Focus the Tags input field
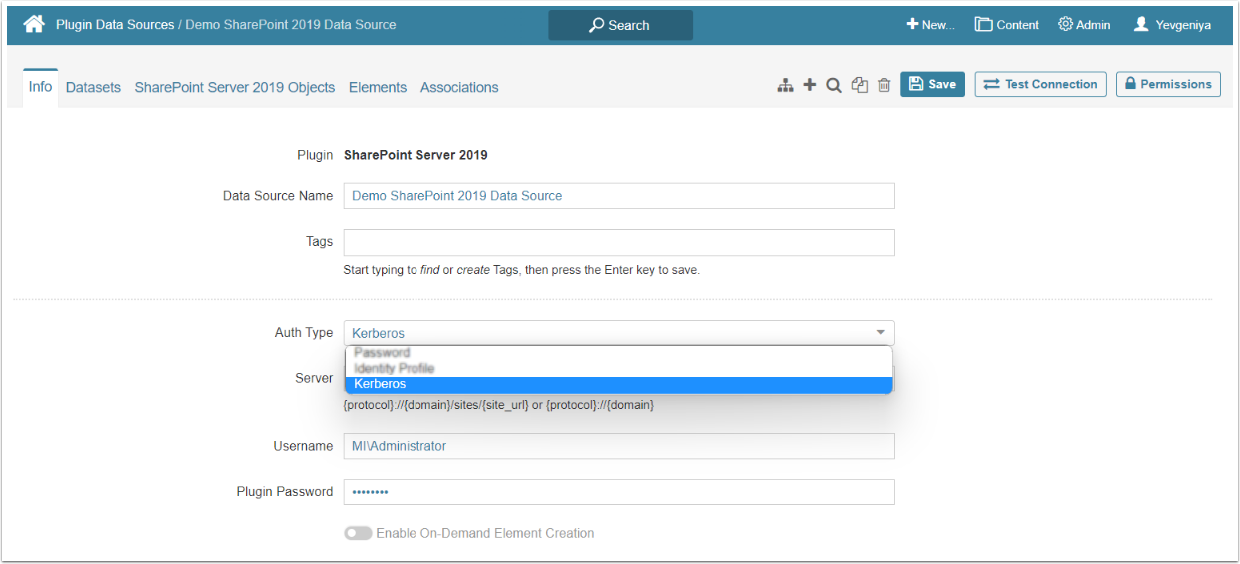 click(619, 243)
